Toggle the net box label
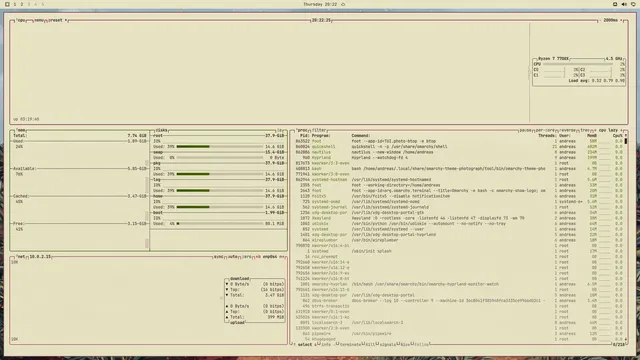This screenshot has height=360, width=640. 21,257
